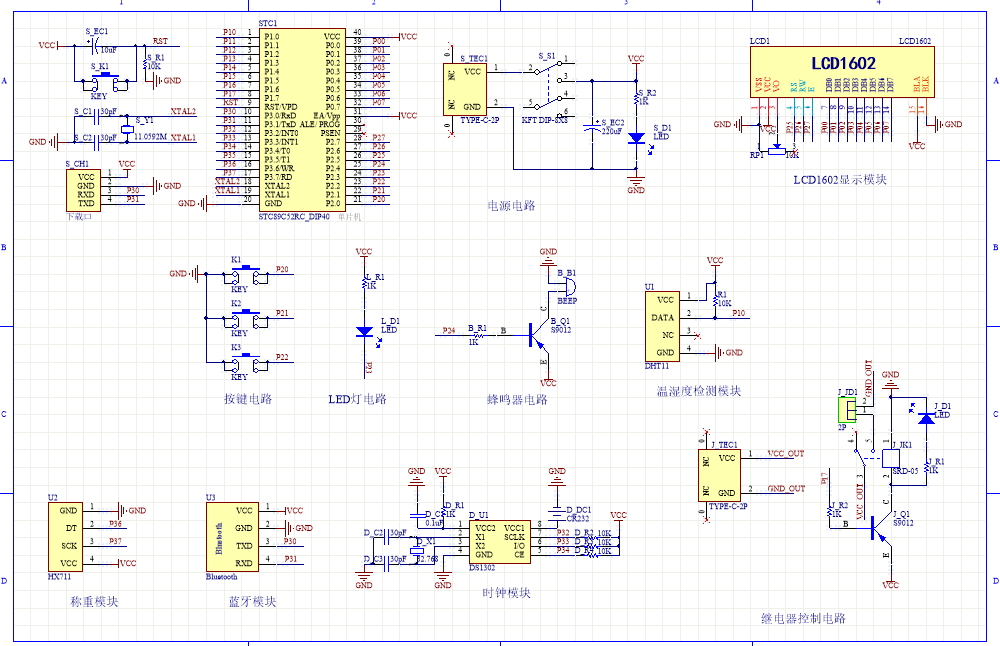
Task: Click the B_Q1 S9012 transistor
Action: pos(539,335)
